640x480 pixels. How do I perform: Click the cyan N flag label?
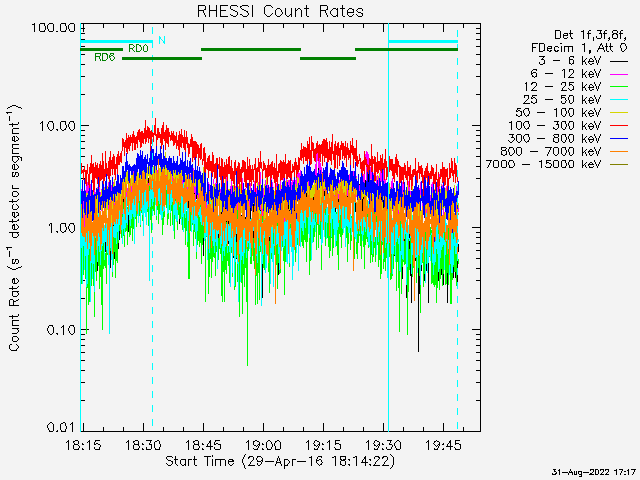pyautogui.click(x=162, y=40)
